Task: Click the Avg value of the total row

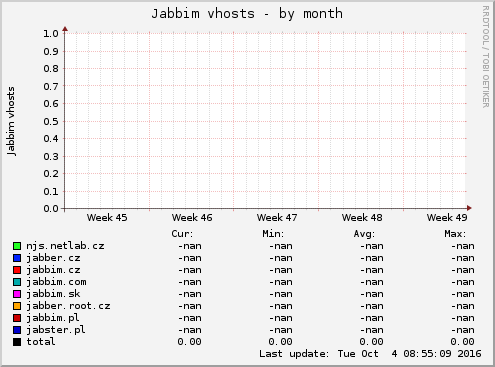Action: [371, 342]
